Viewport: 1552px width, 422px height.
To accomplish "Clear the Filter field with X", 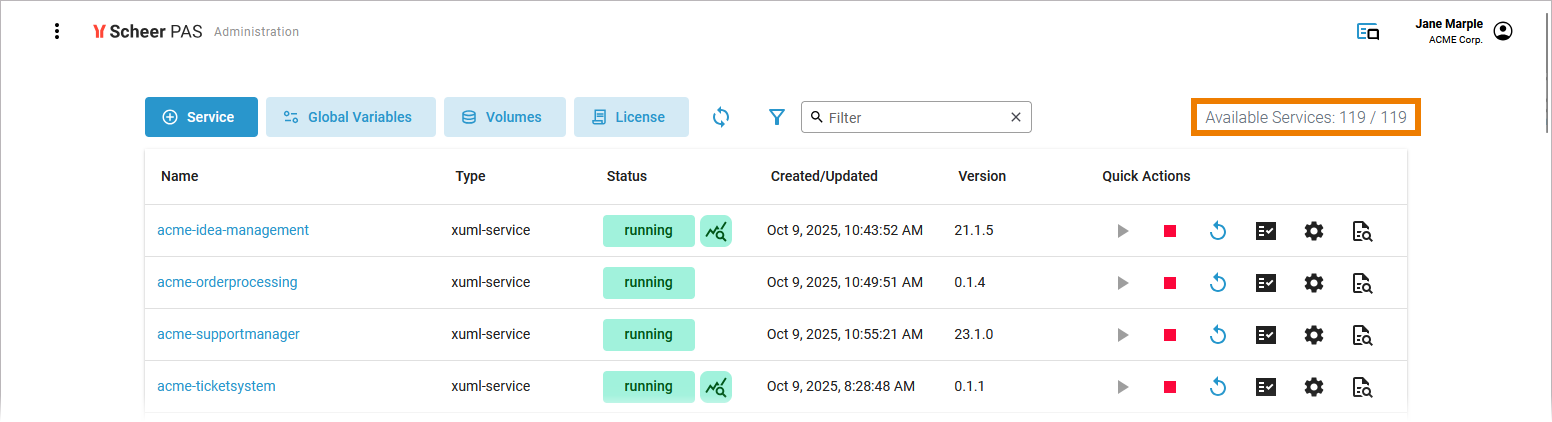I will tap(1016, 117).
